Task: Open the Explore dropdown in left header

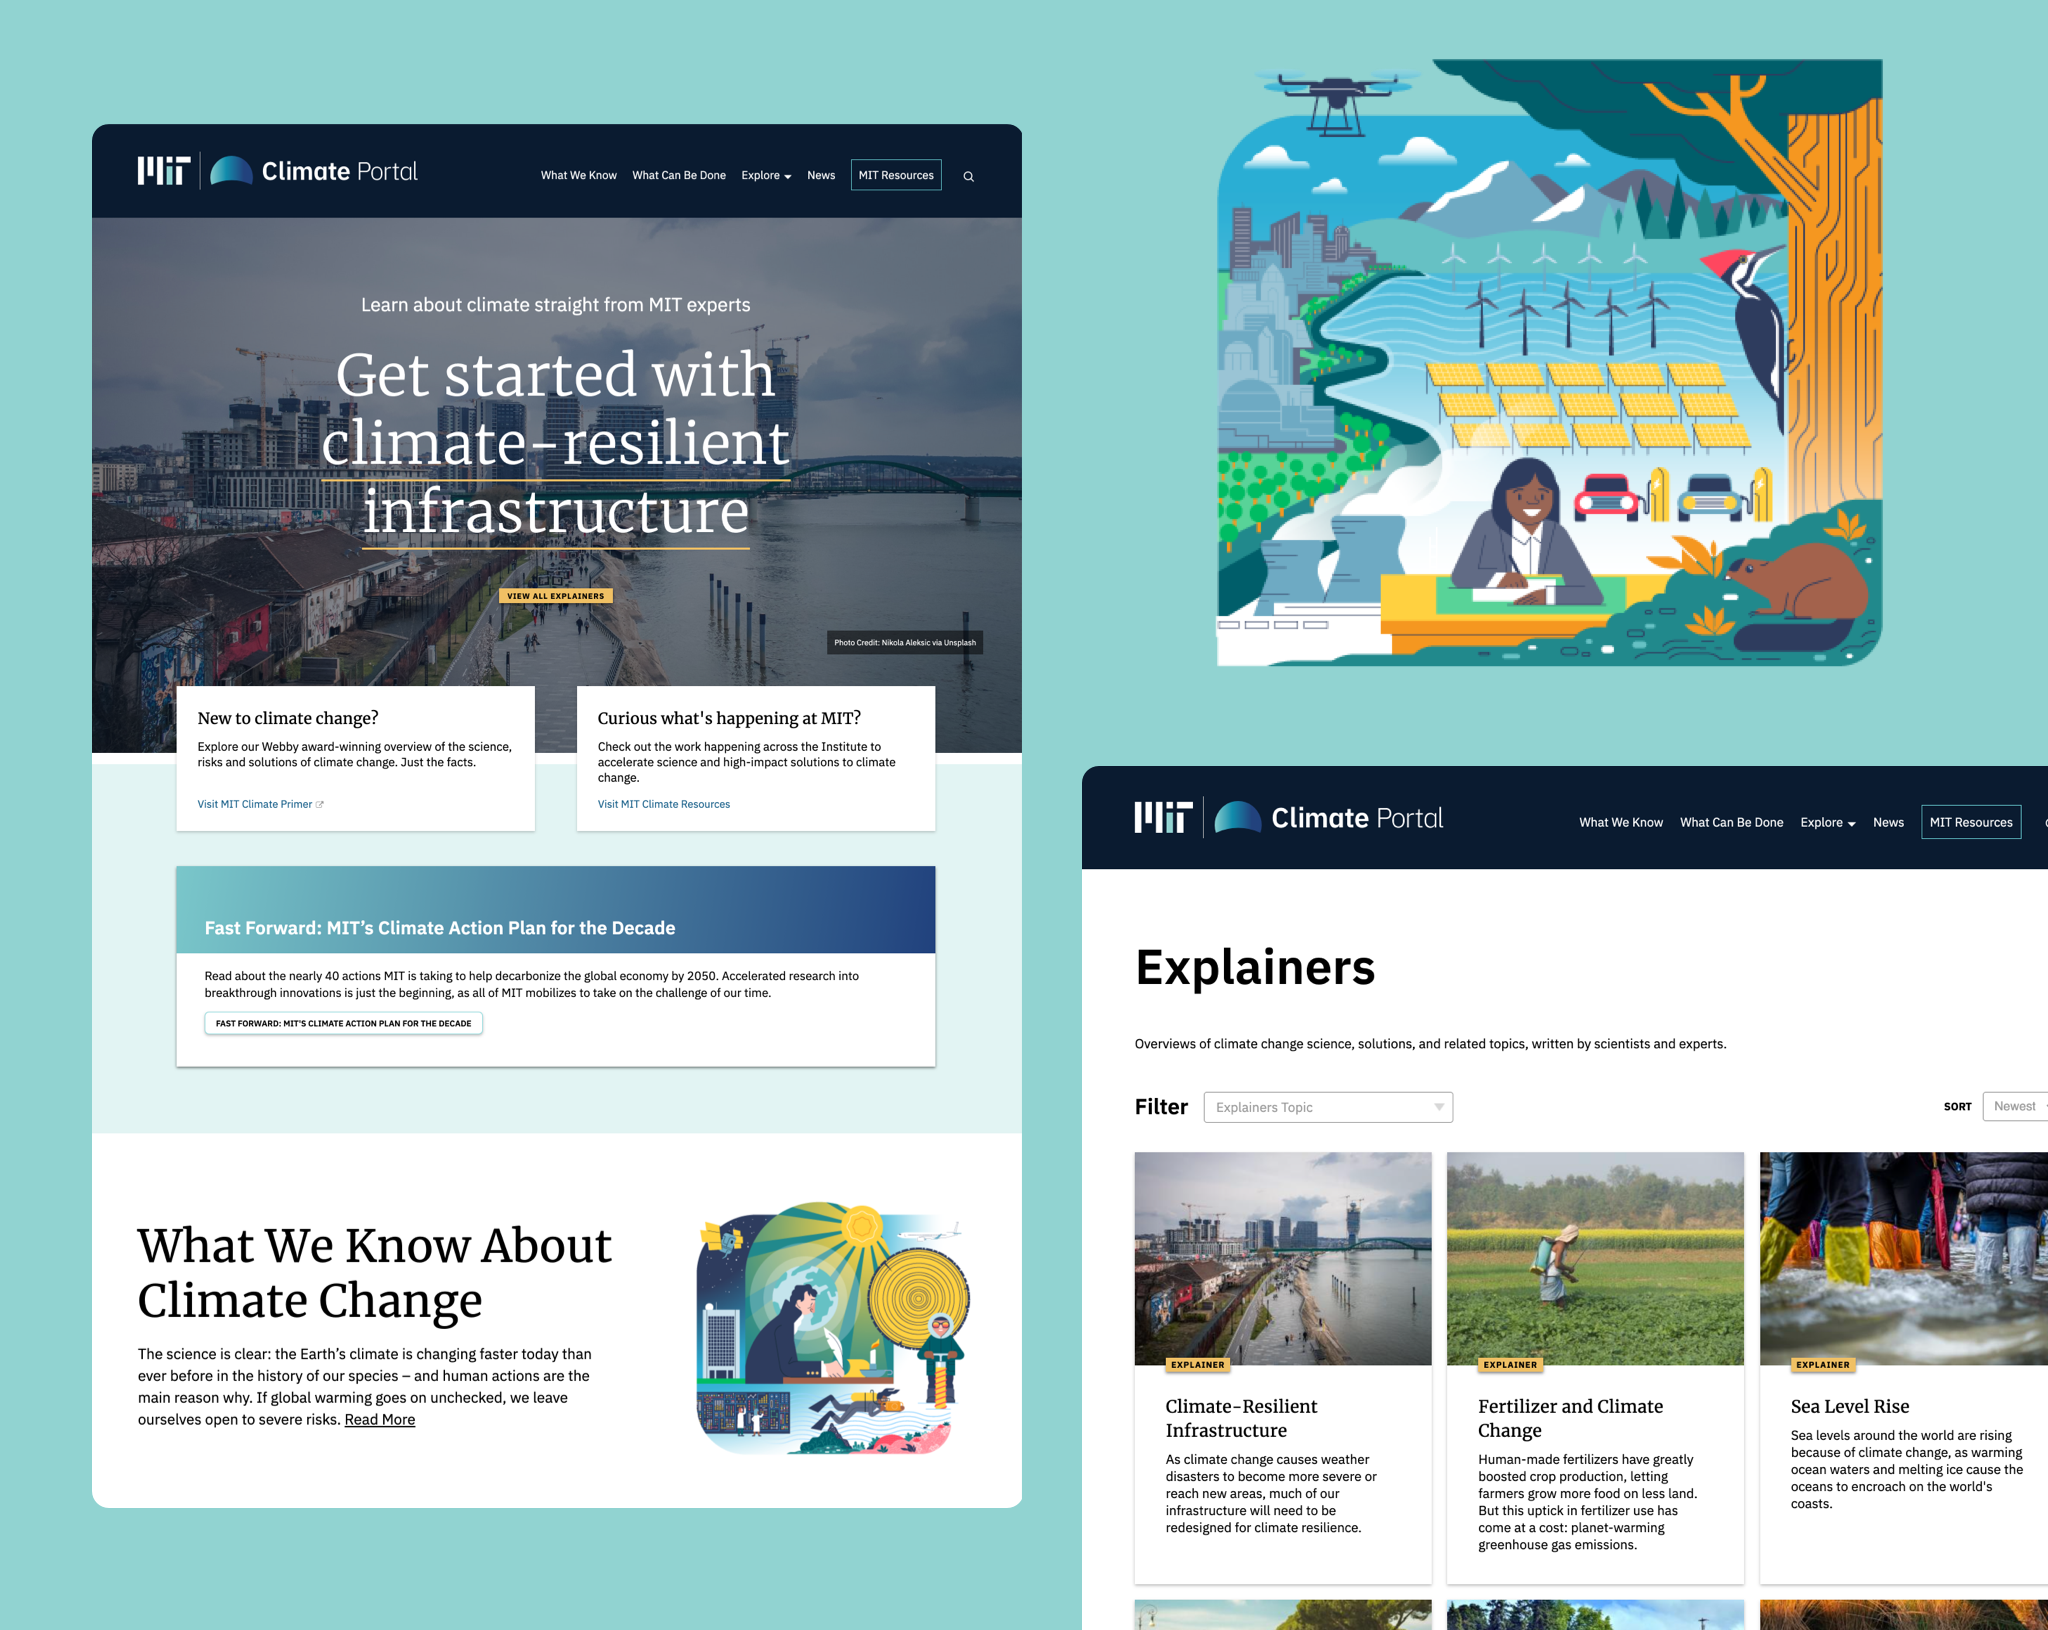Action: (766, 176)
